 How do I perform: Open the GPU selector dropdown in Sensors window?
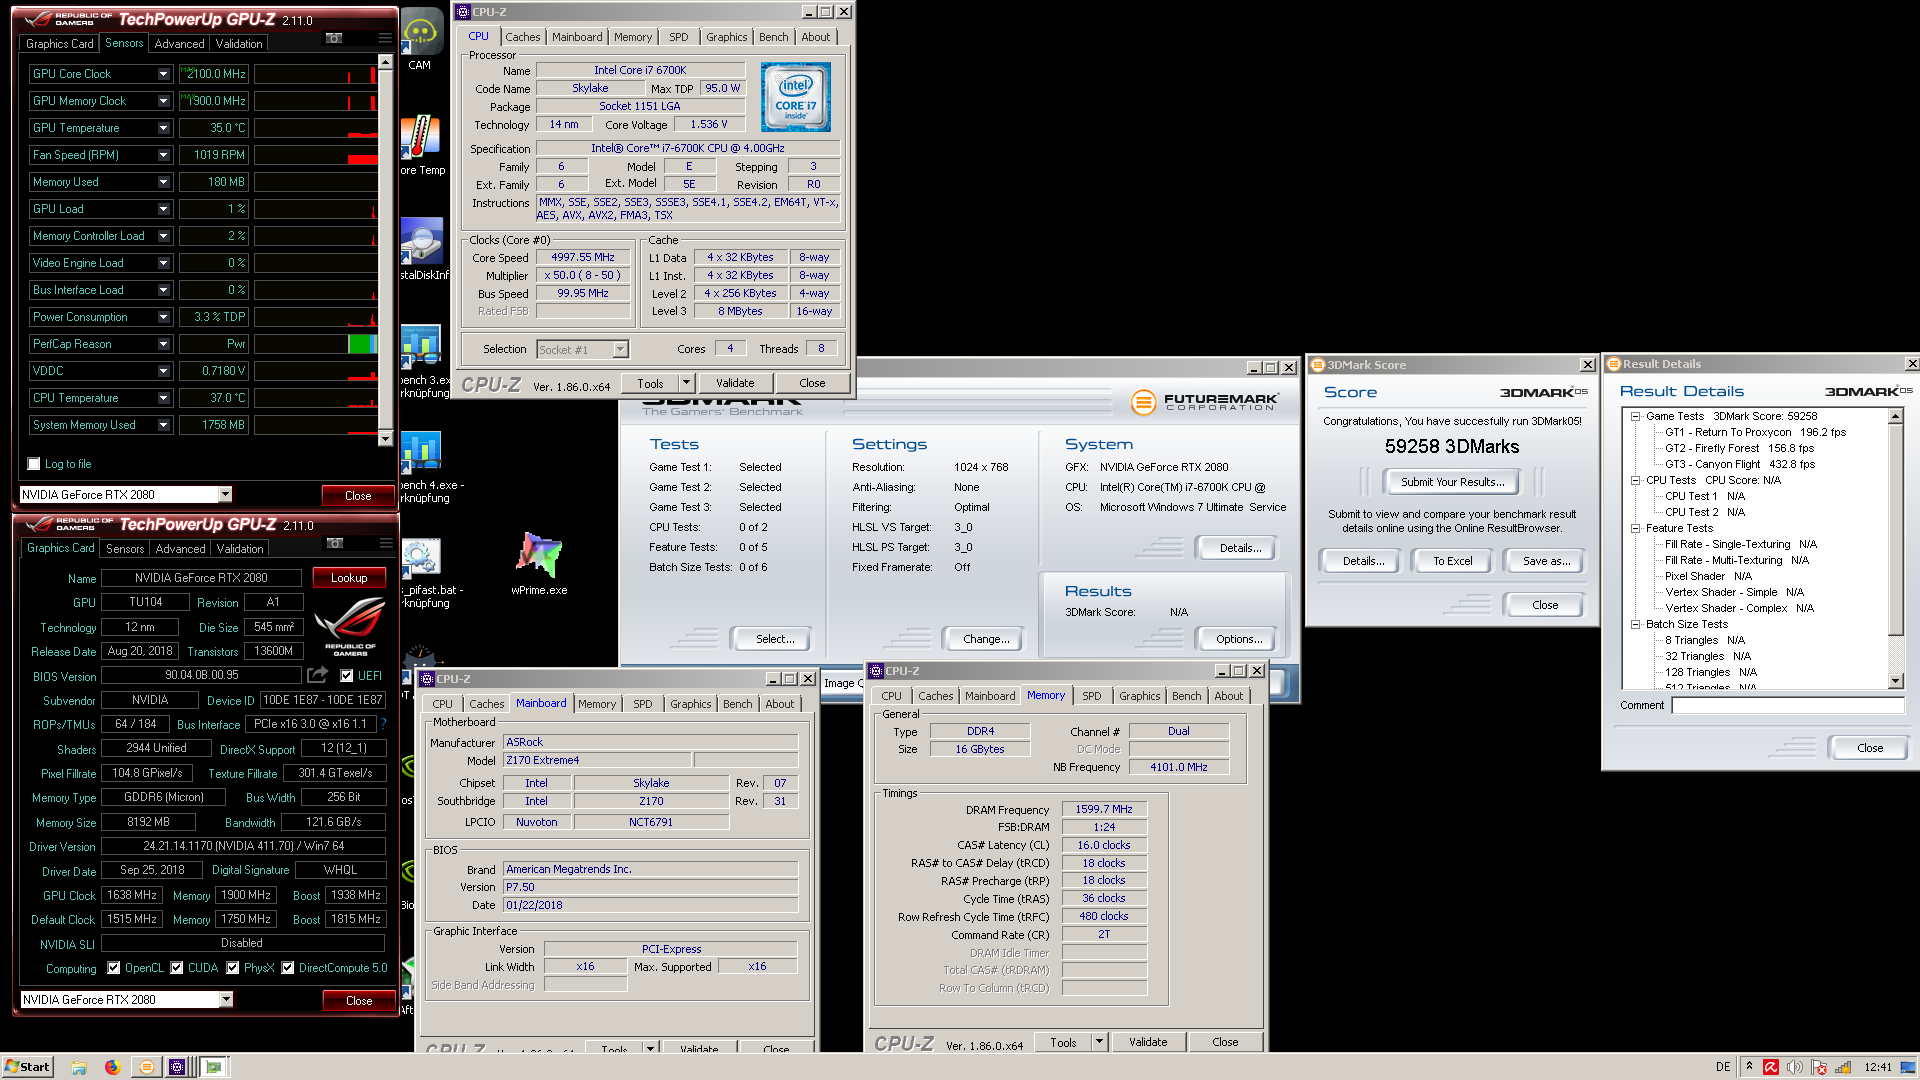[225, 494]
